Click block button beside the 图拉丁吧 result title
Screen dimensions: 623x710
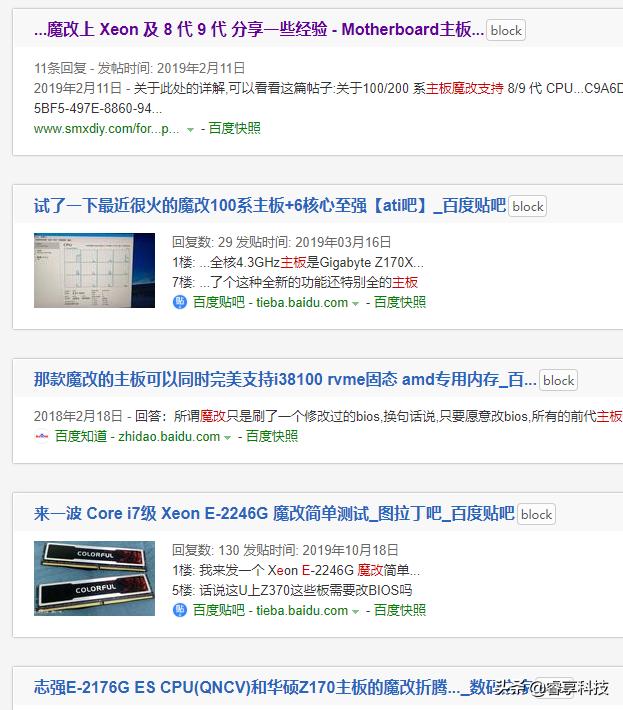coord(536,514)
